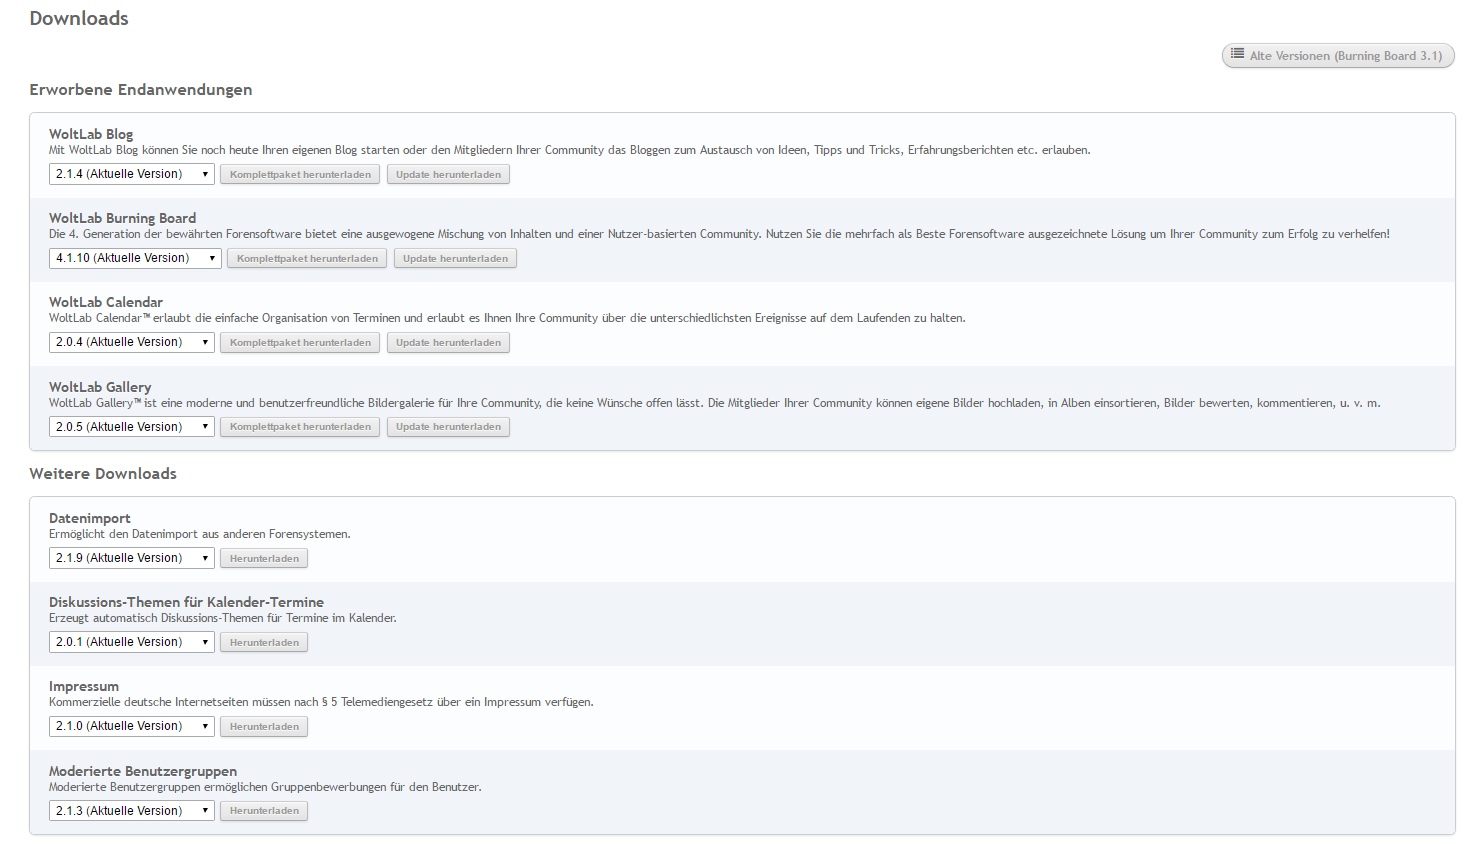This screenshot has width=1480, height=844.
Task: Expand WoltLab Burning Board version dropdown
Action: point(135,258)
